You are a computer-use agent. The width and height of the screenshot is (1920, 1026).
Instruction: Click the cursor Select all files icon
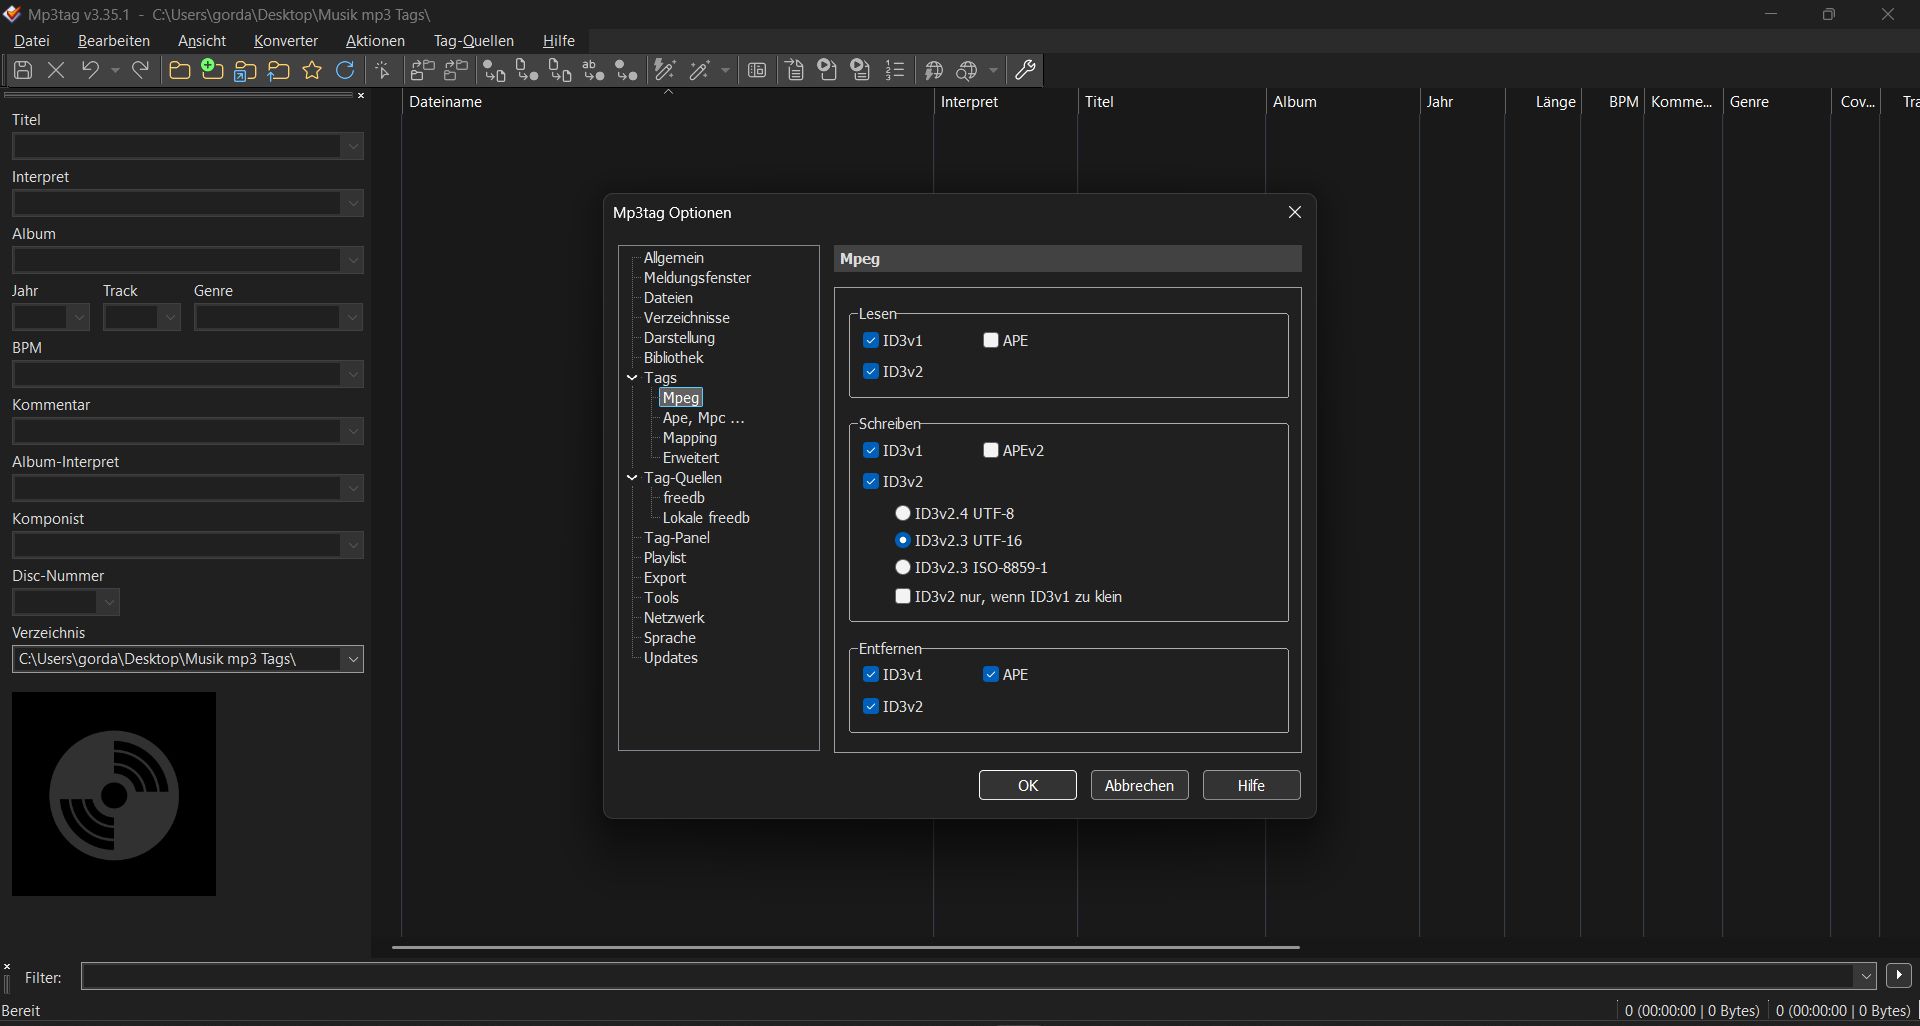point(383,70)
